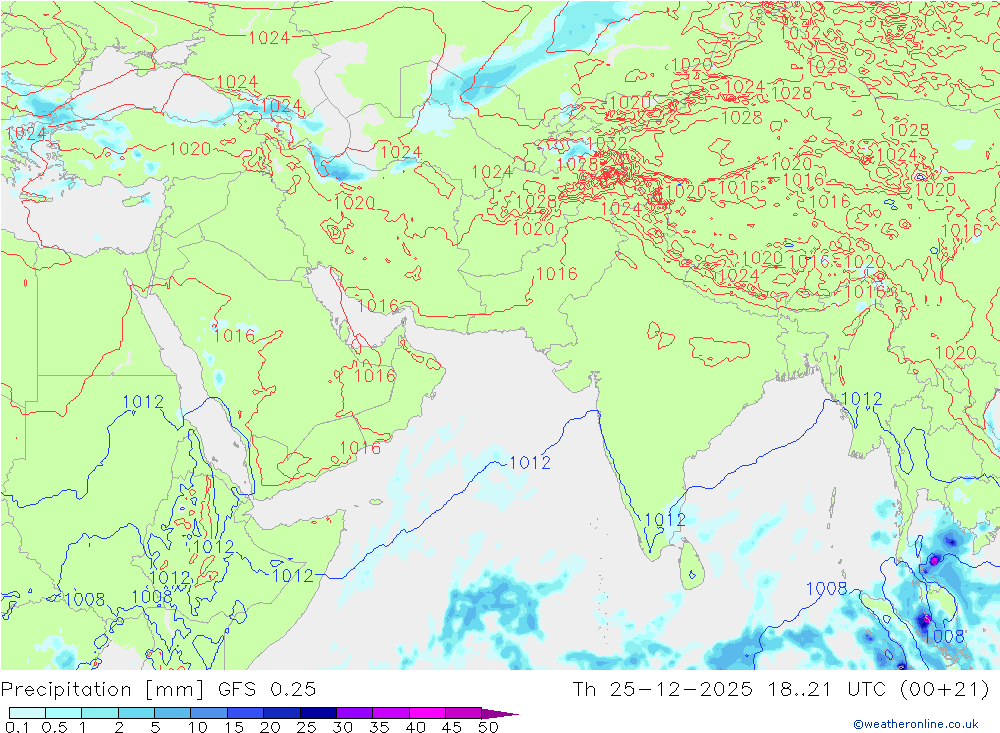This screenshot has height=733, width=1000.
Task: Select the 45–50 mm legend swatch
Action: [463, 713]
